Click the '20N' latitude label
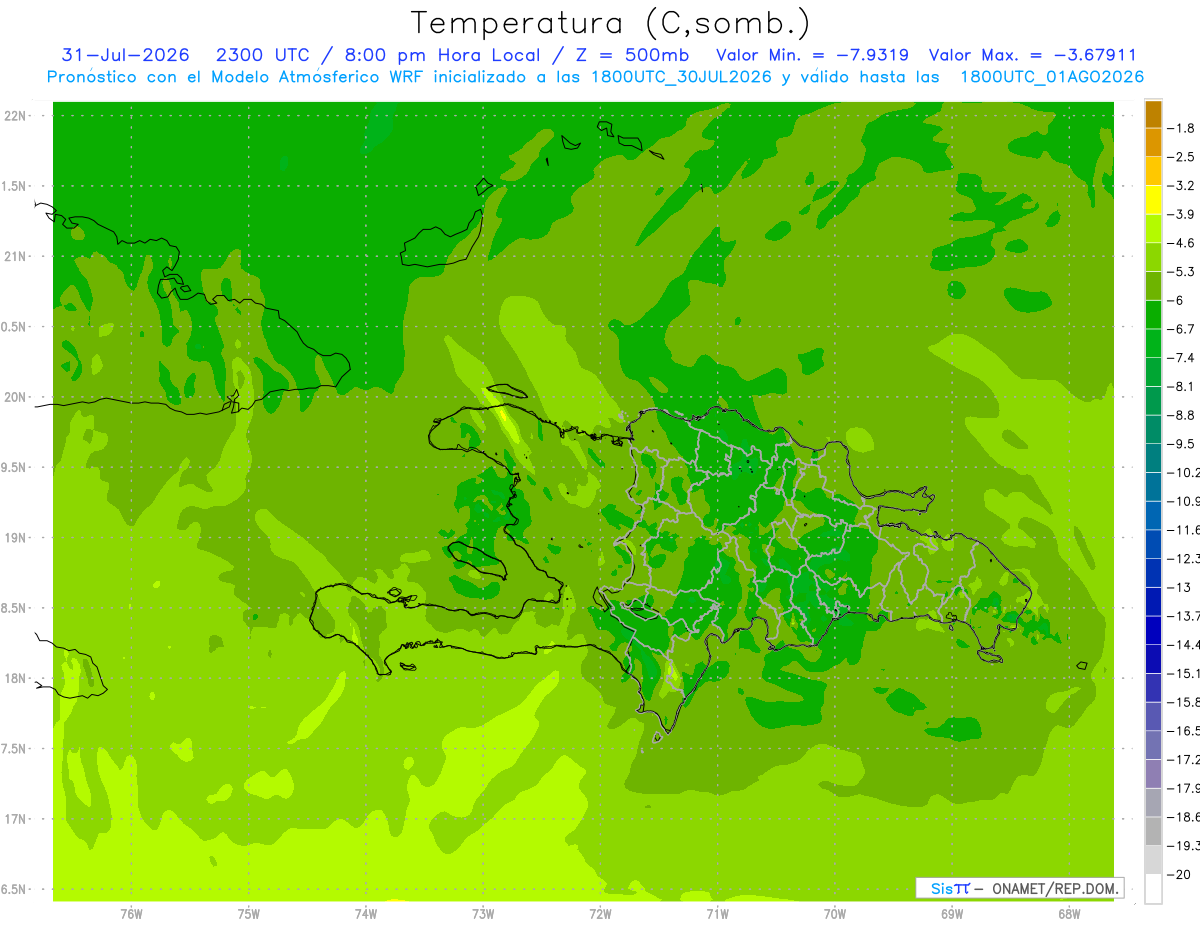The image size is (1200, 927). [15, 397]
